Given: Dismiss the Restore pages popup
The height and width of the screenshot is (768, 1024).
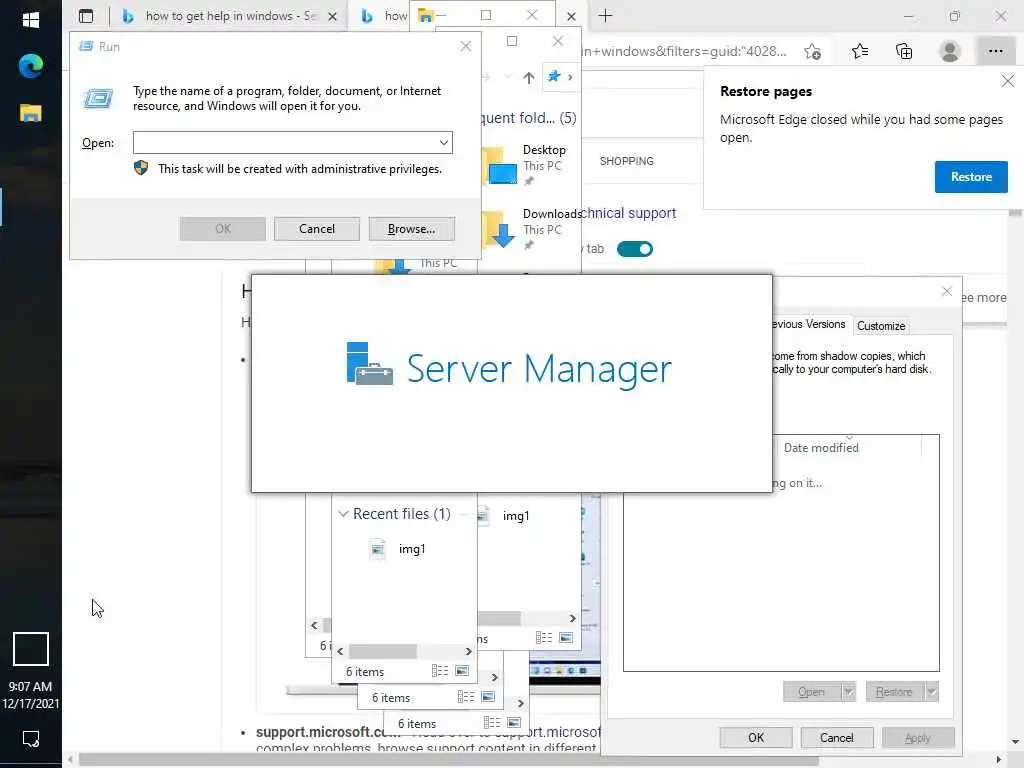Looking at the screenshot, I should [x=1008, y=81].
